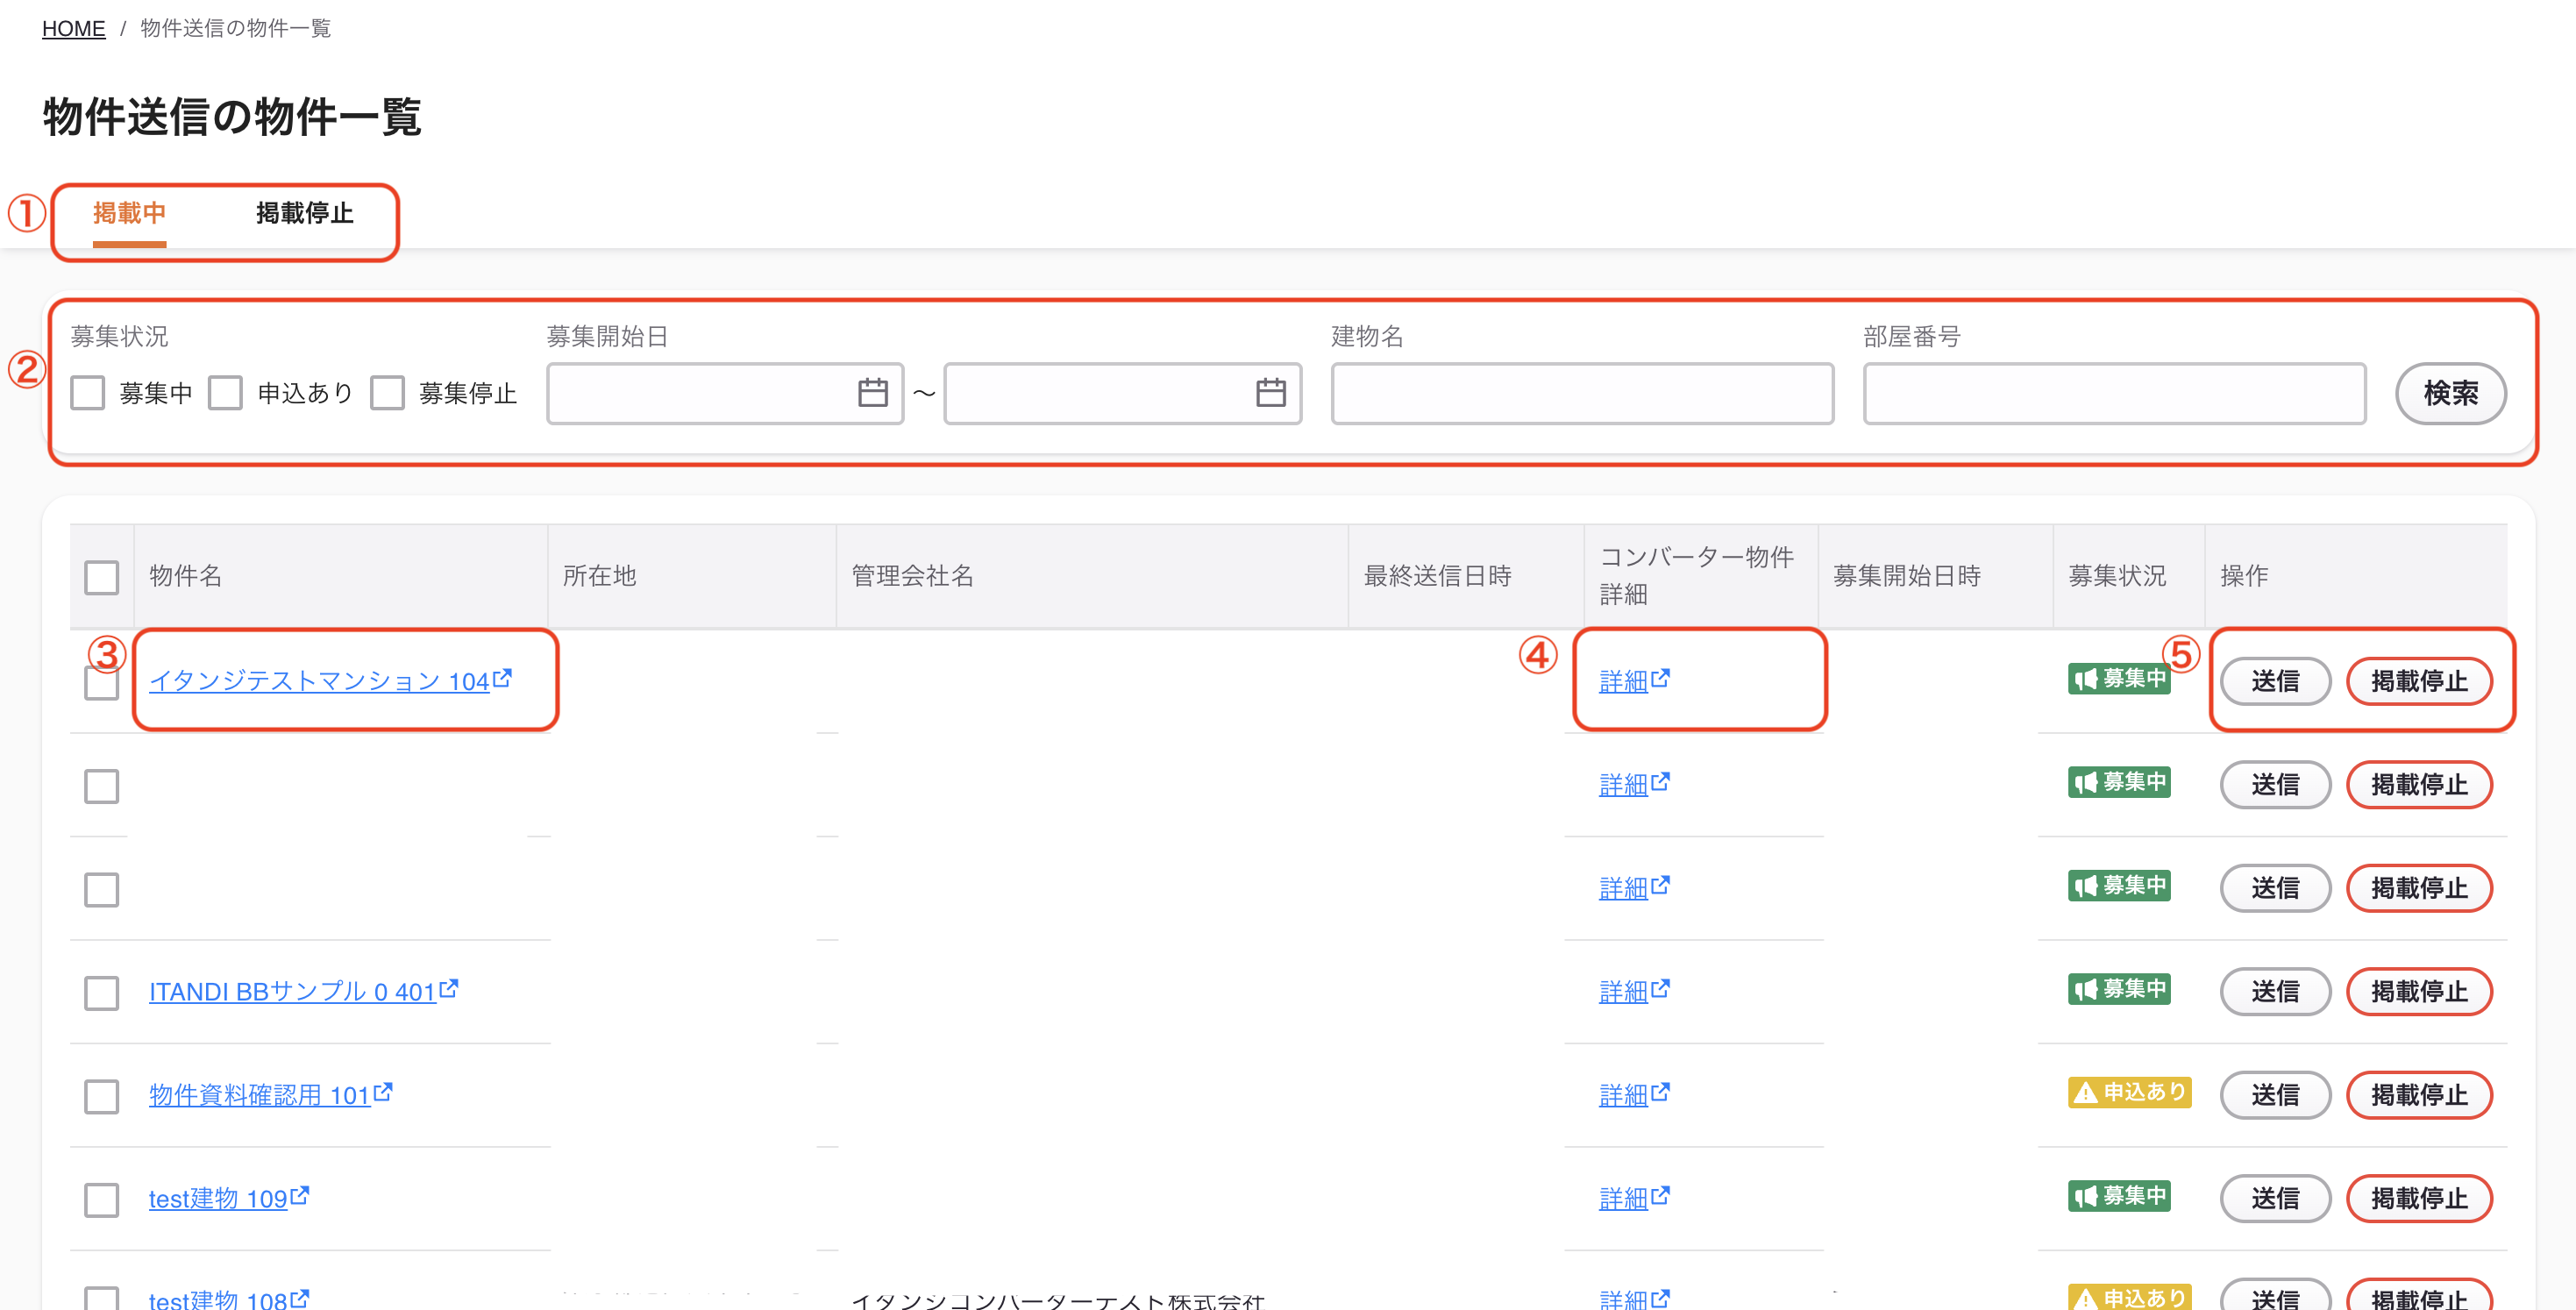
Task: Go to HOME breadcrumb link
Action: coord(73,28)
